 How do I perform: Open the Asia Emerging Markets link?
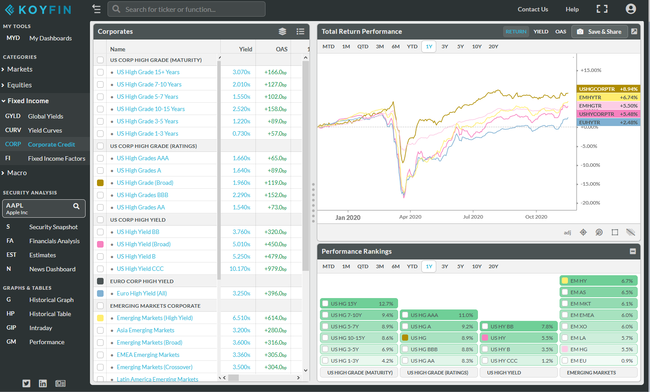[146, 330]
